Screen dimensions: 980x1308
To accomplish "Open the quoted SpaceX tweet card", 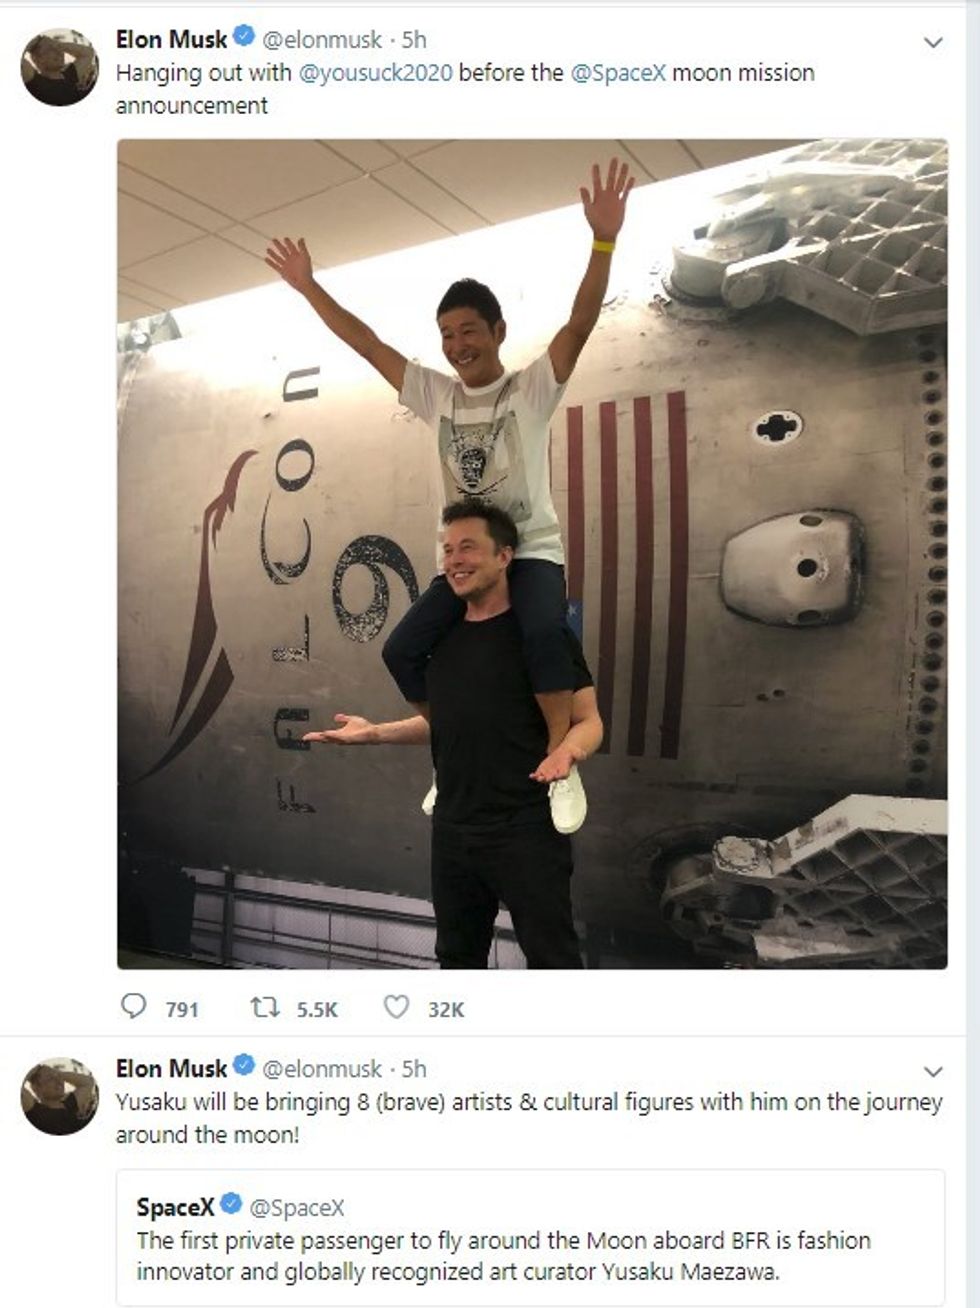I will point(530,1238).
